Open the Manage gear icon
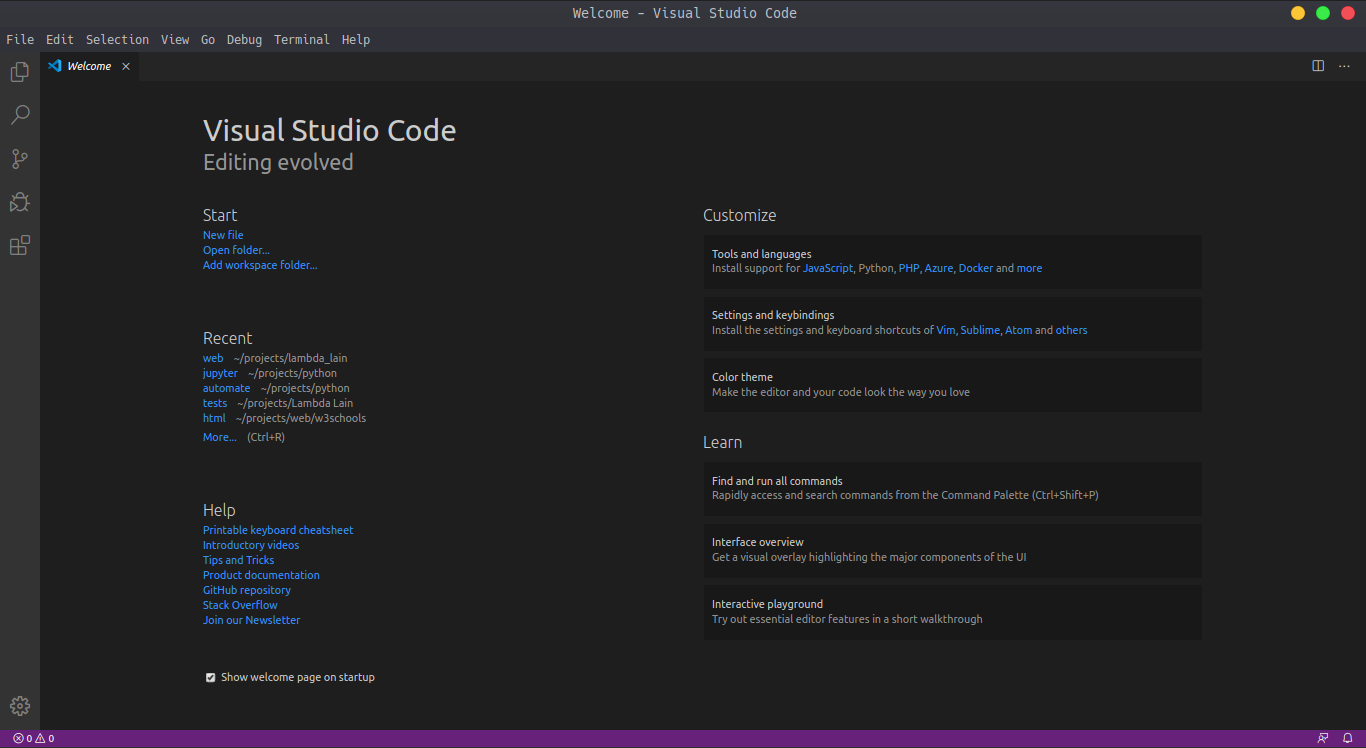Screen dimensions: 1366x748 pyautogui.click(x=20, y=706)
